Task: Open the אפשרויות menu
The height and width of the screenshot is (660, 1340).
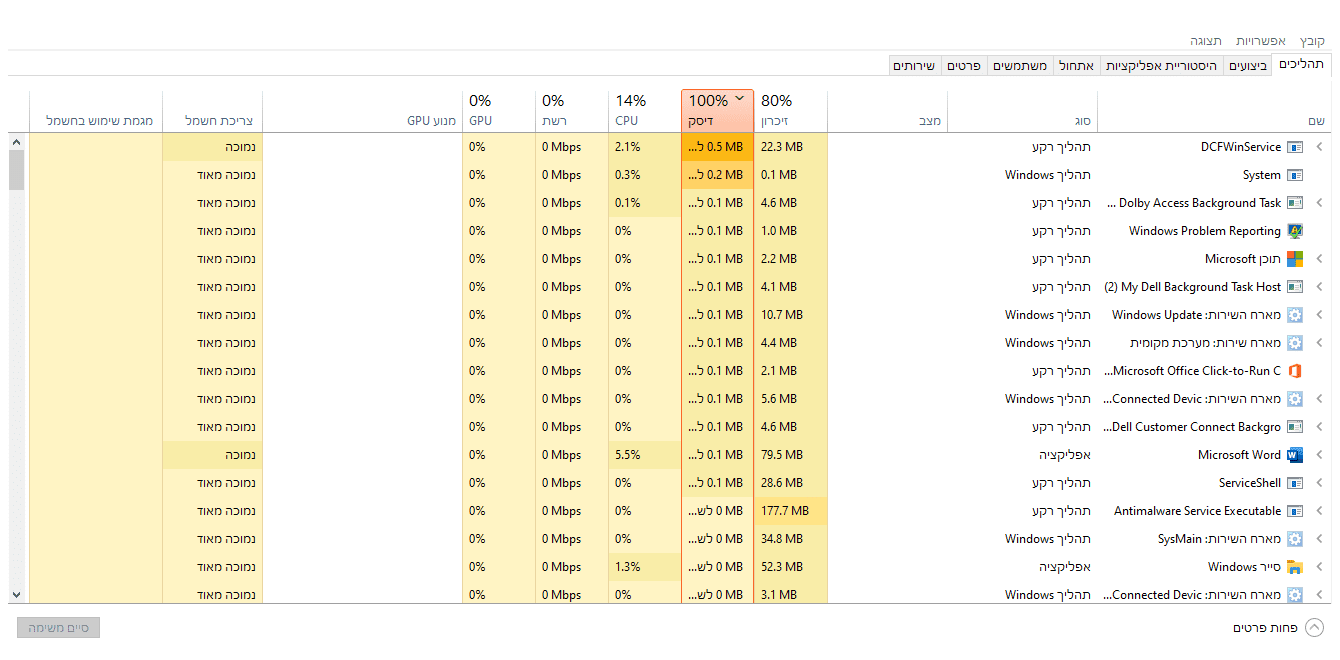Action: tap(1260, 41)
